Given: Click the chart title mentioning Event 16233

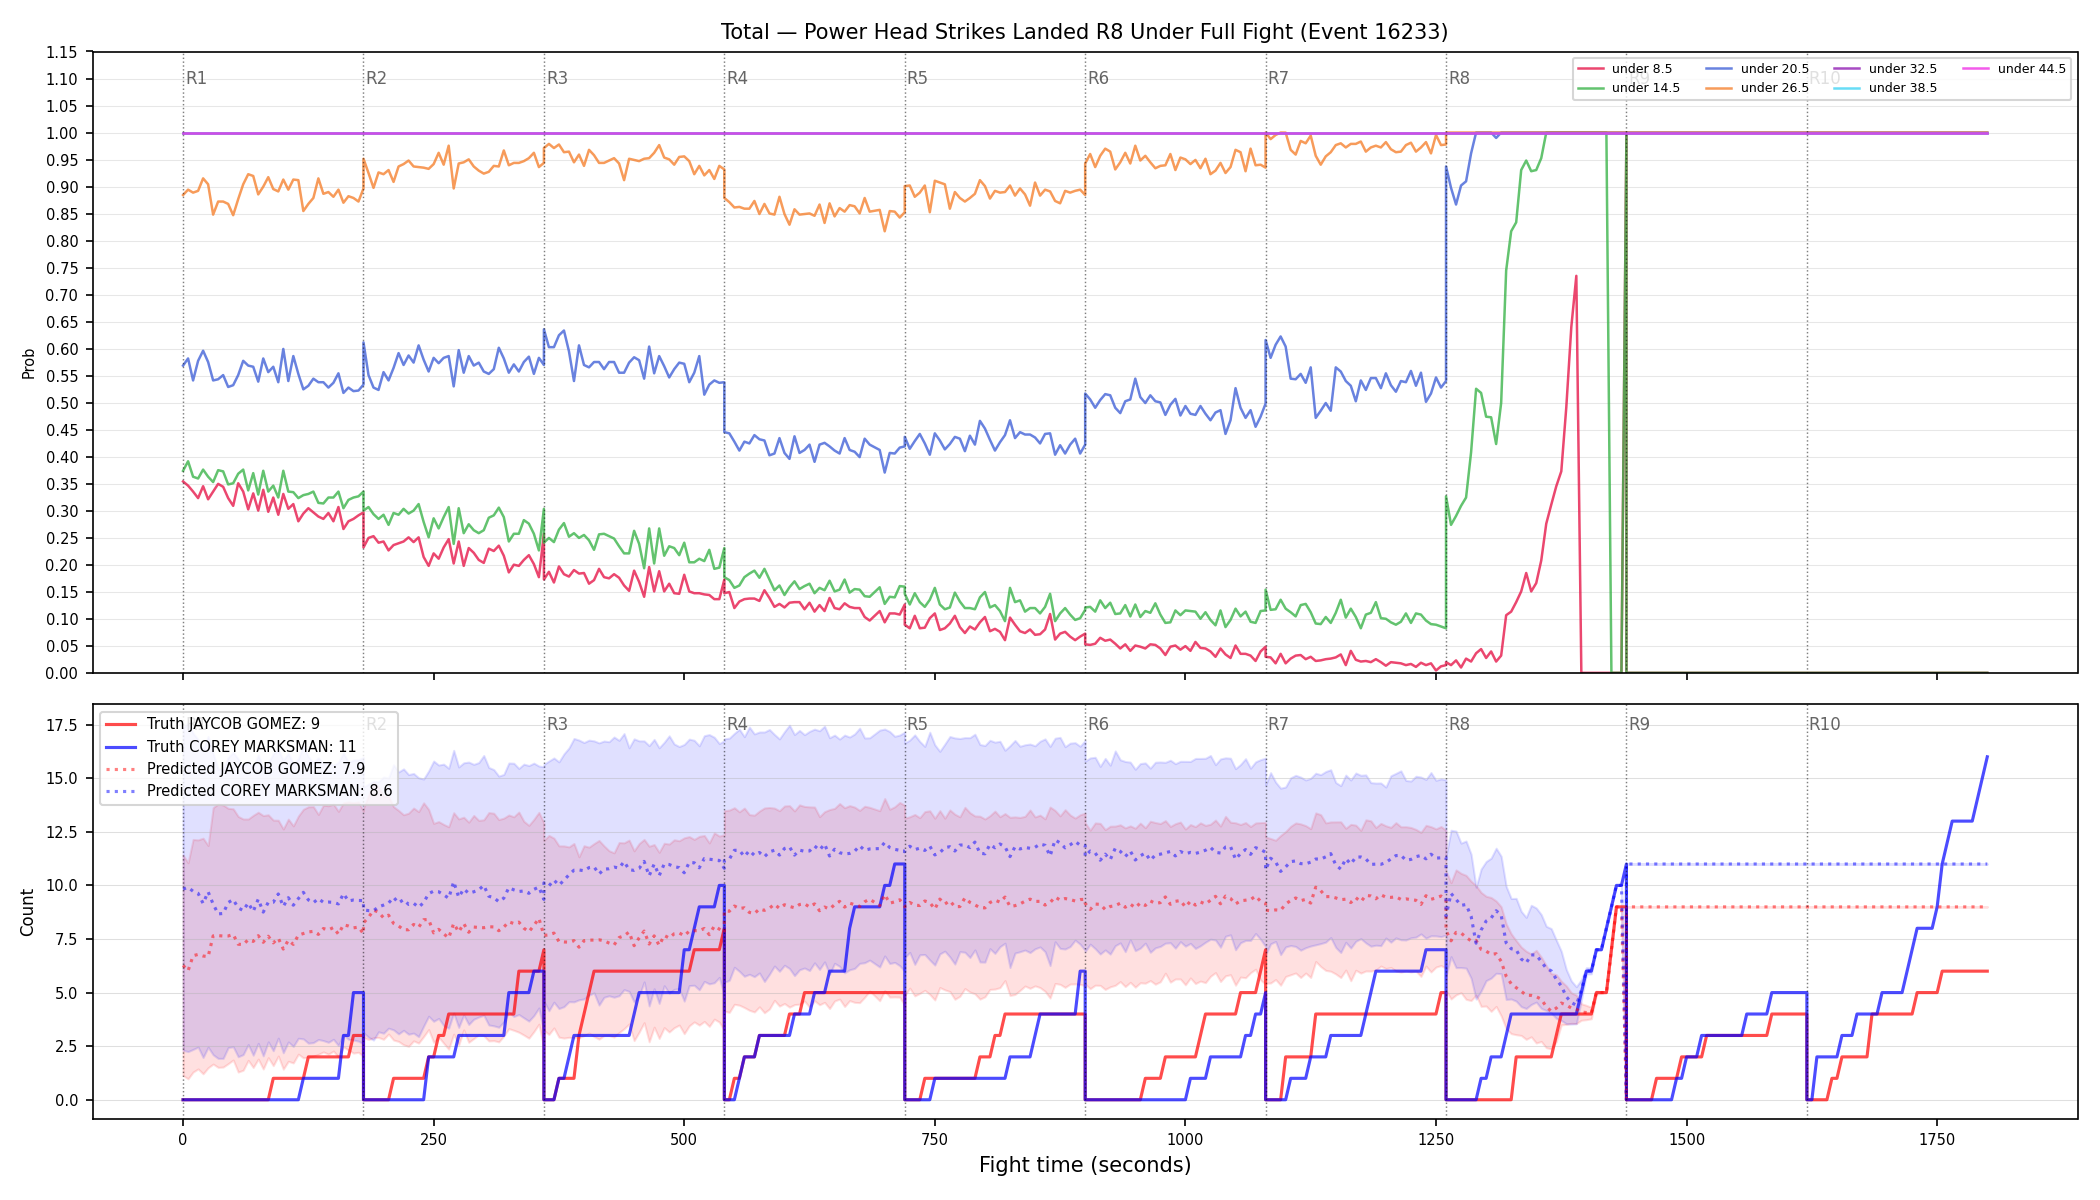Looking at the screenshot, I should 1084,32.
